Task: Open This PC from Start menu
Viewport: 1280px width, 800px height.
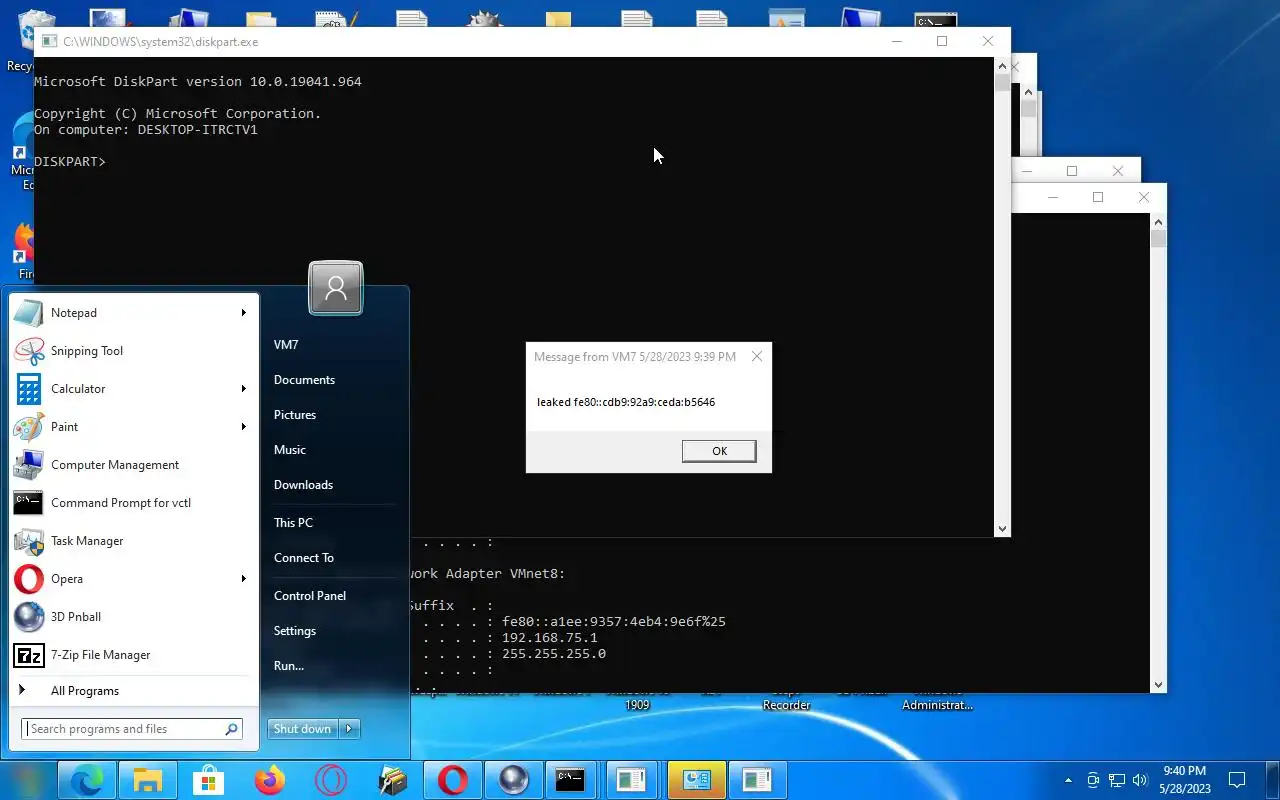Action: [293, 523]
